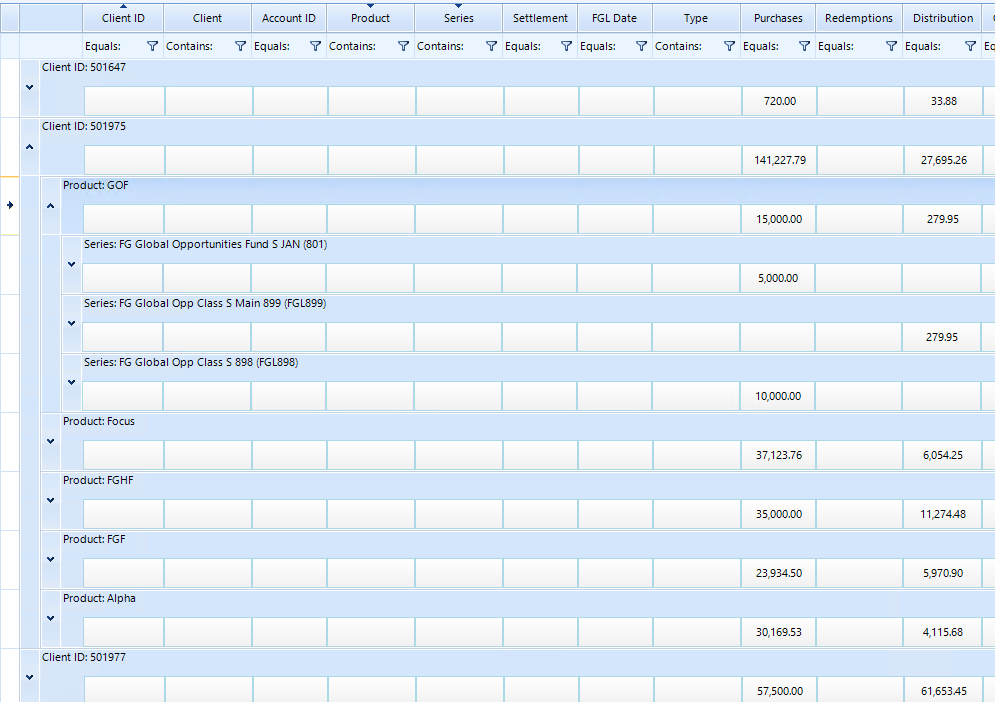This screenshot has width=995, height=702.
Task: Expand the Product: FGF group
Action: (50, 560)
